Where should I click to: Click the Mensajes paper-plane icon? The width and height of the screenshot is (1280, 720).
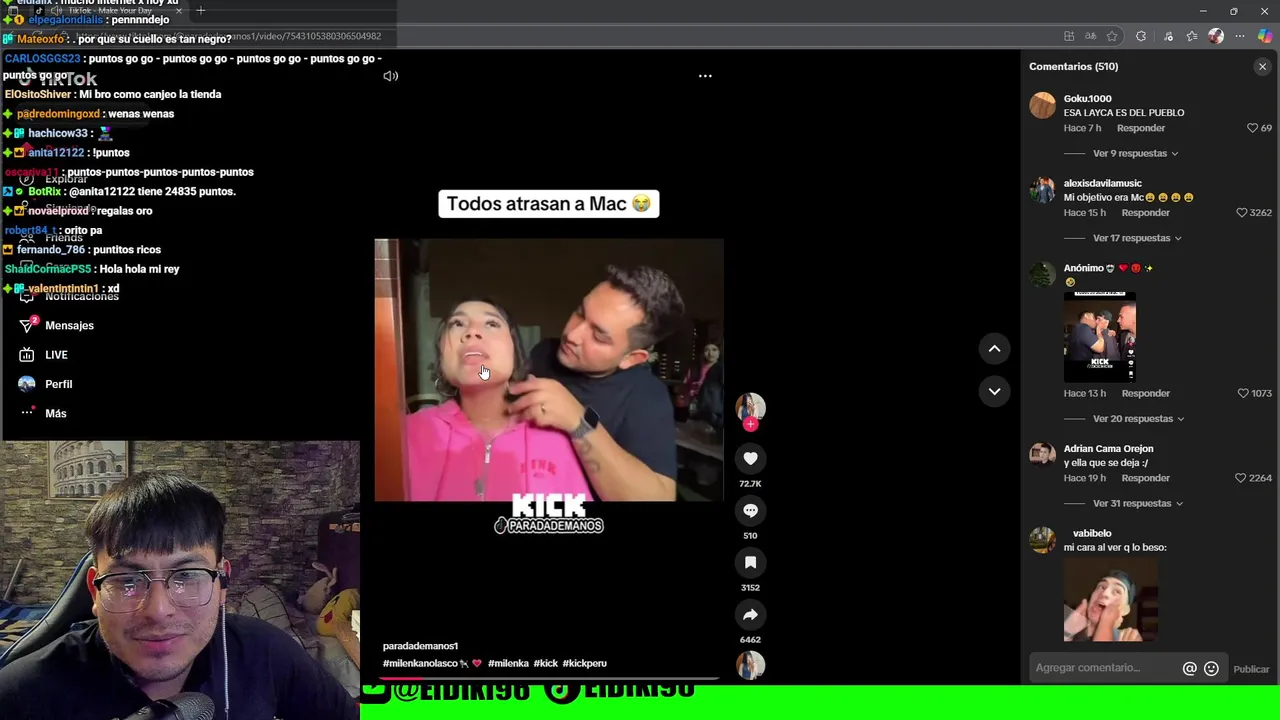(x=27, y=325)
